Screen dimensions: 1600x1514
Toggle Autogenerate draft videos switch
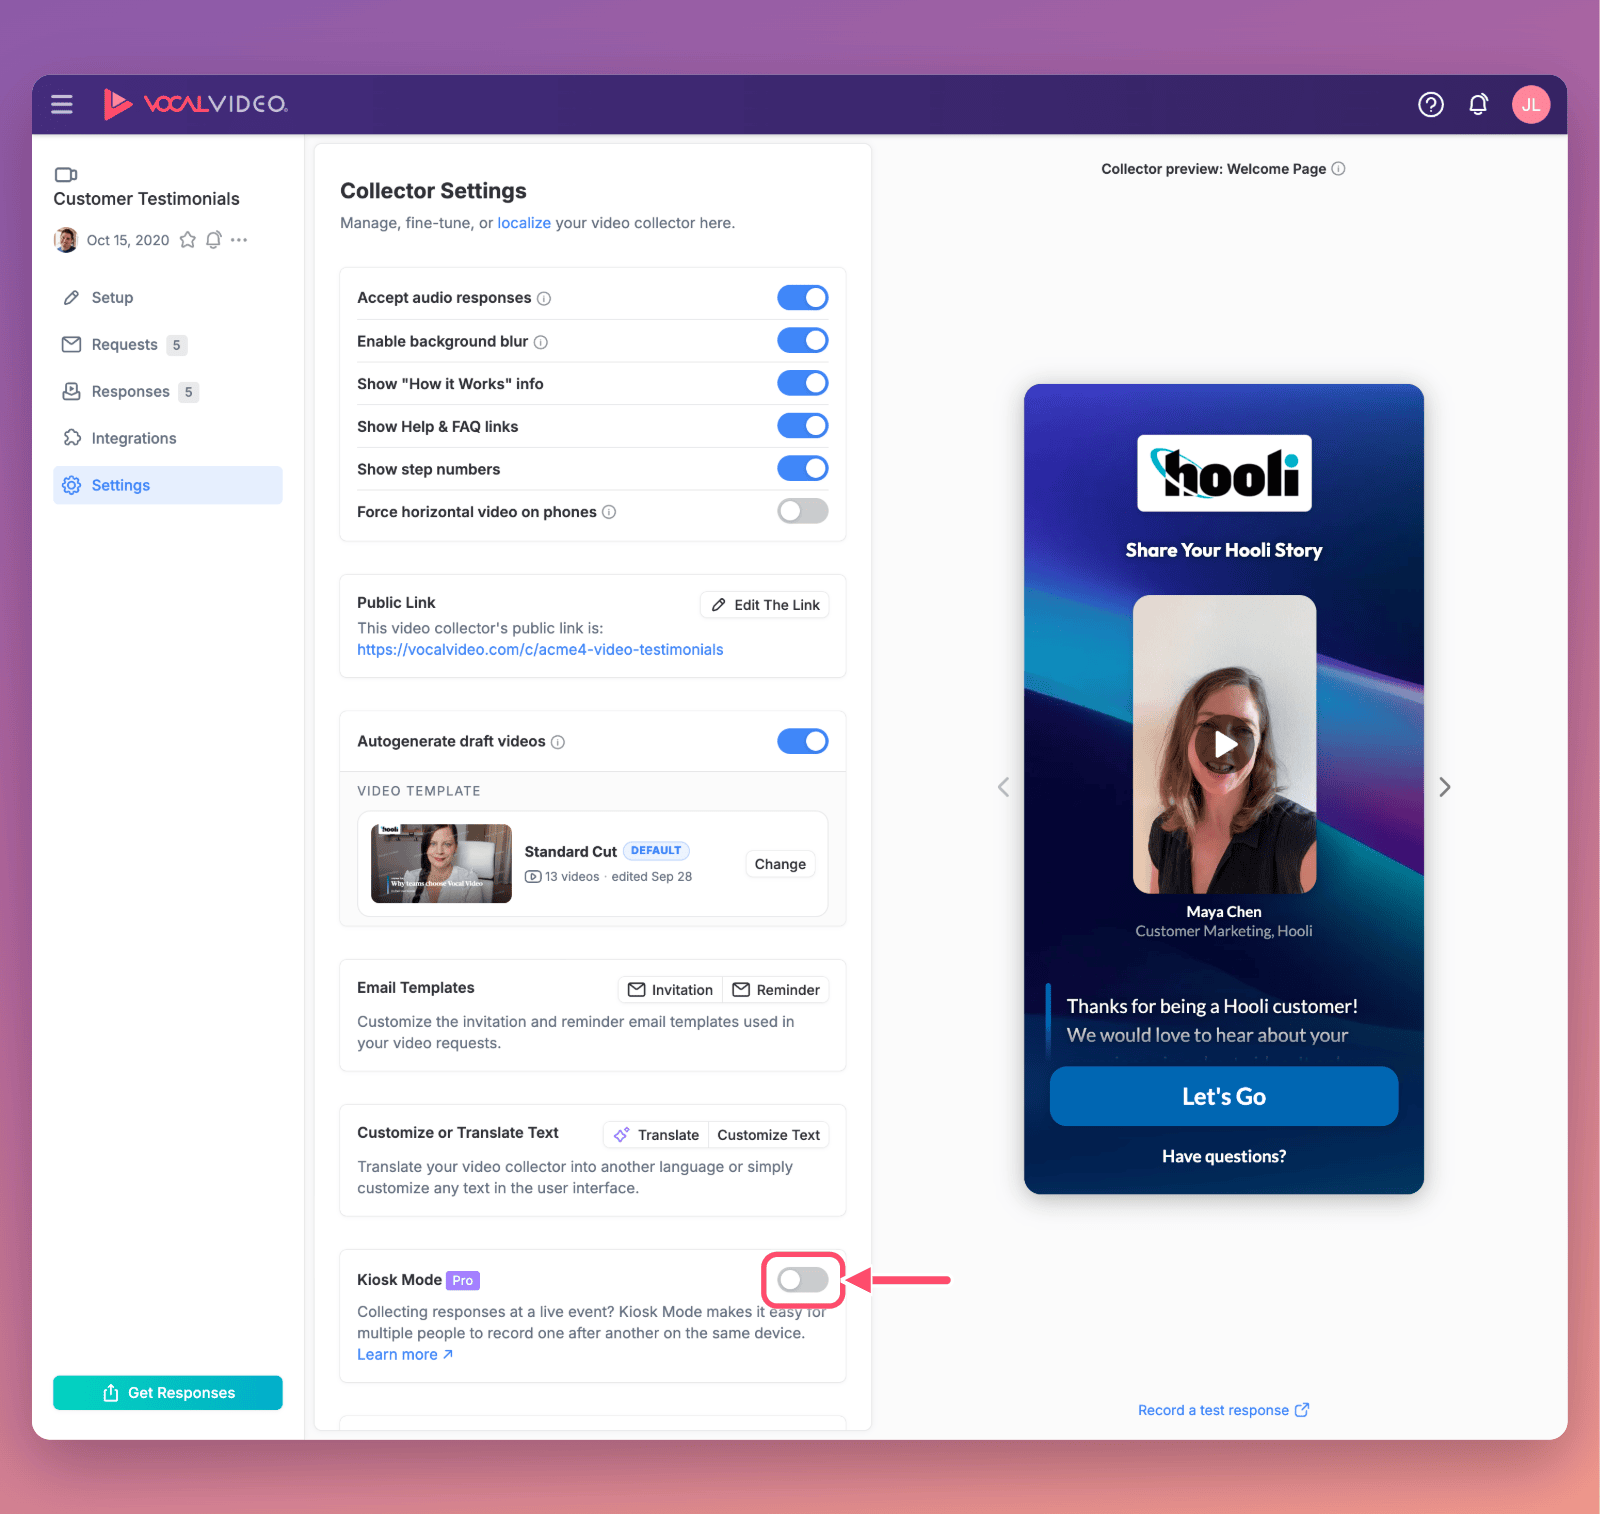tap(803, 741)
